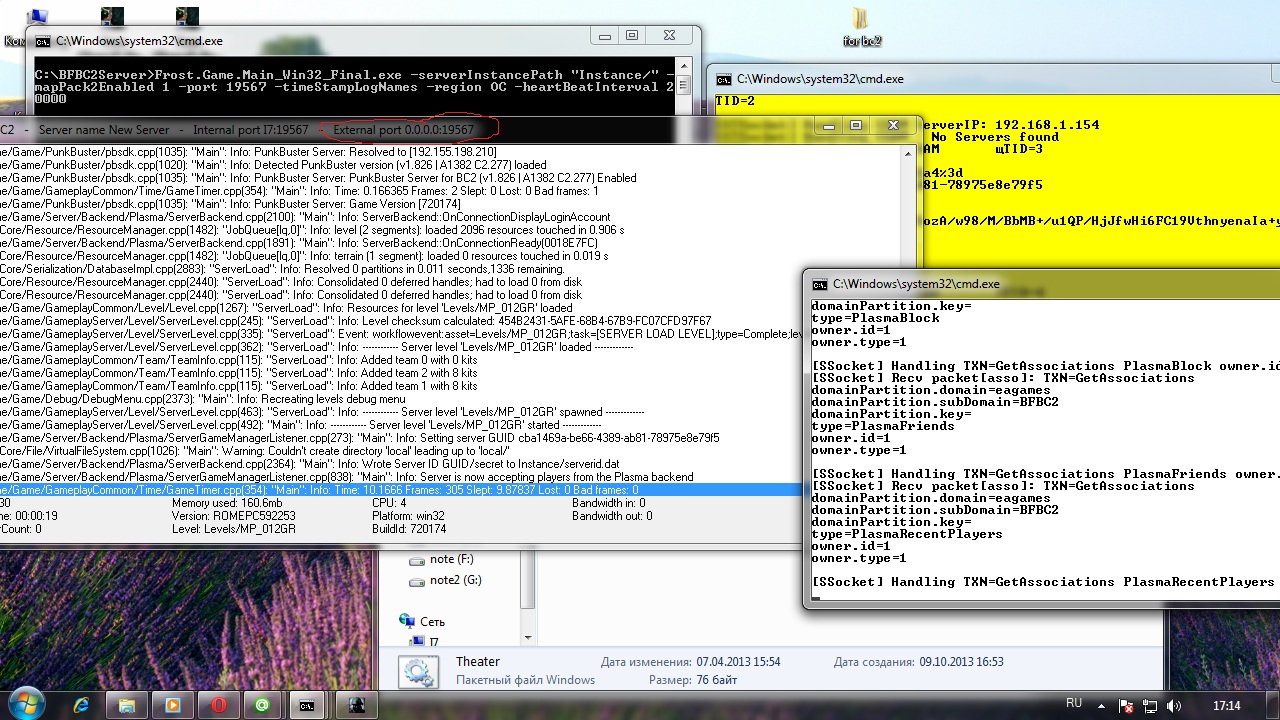This screenshot has width=1280, height=720.
Task: Click the 'External port 0.0.0.0:19567' title text
Action: (404, 130)
